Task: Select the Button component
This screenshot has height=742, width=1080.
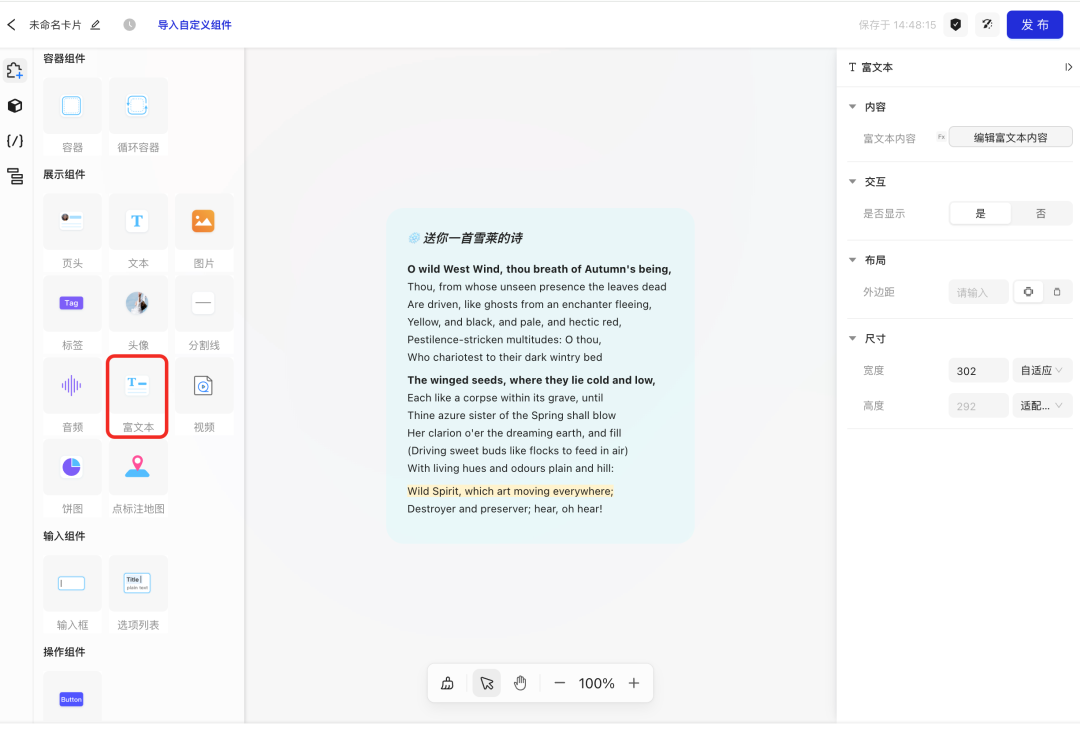Action: click(72, 697)
